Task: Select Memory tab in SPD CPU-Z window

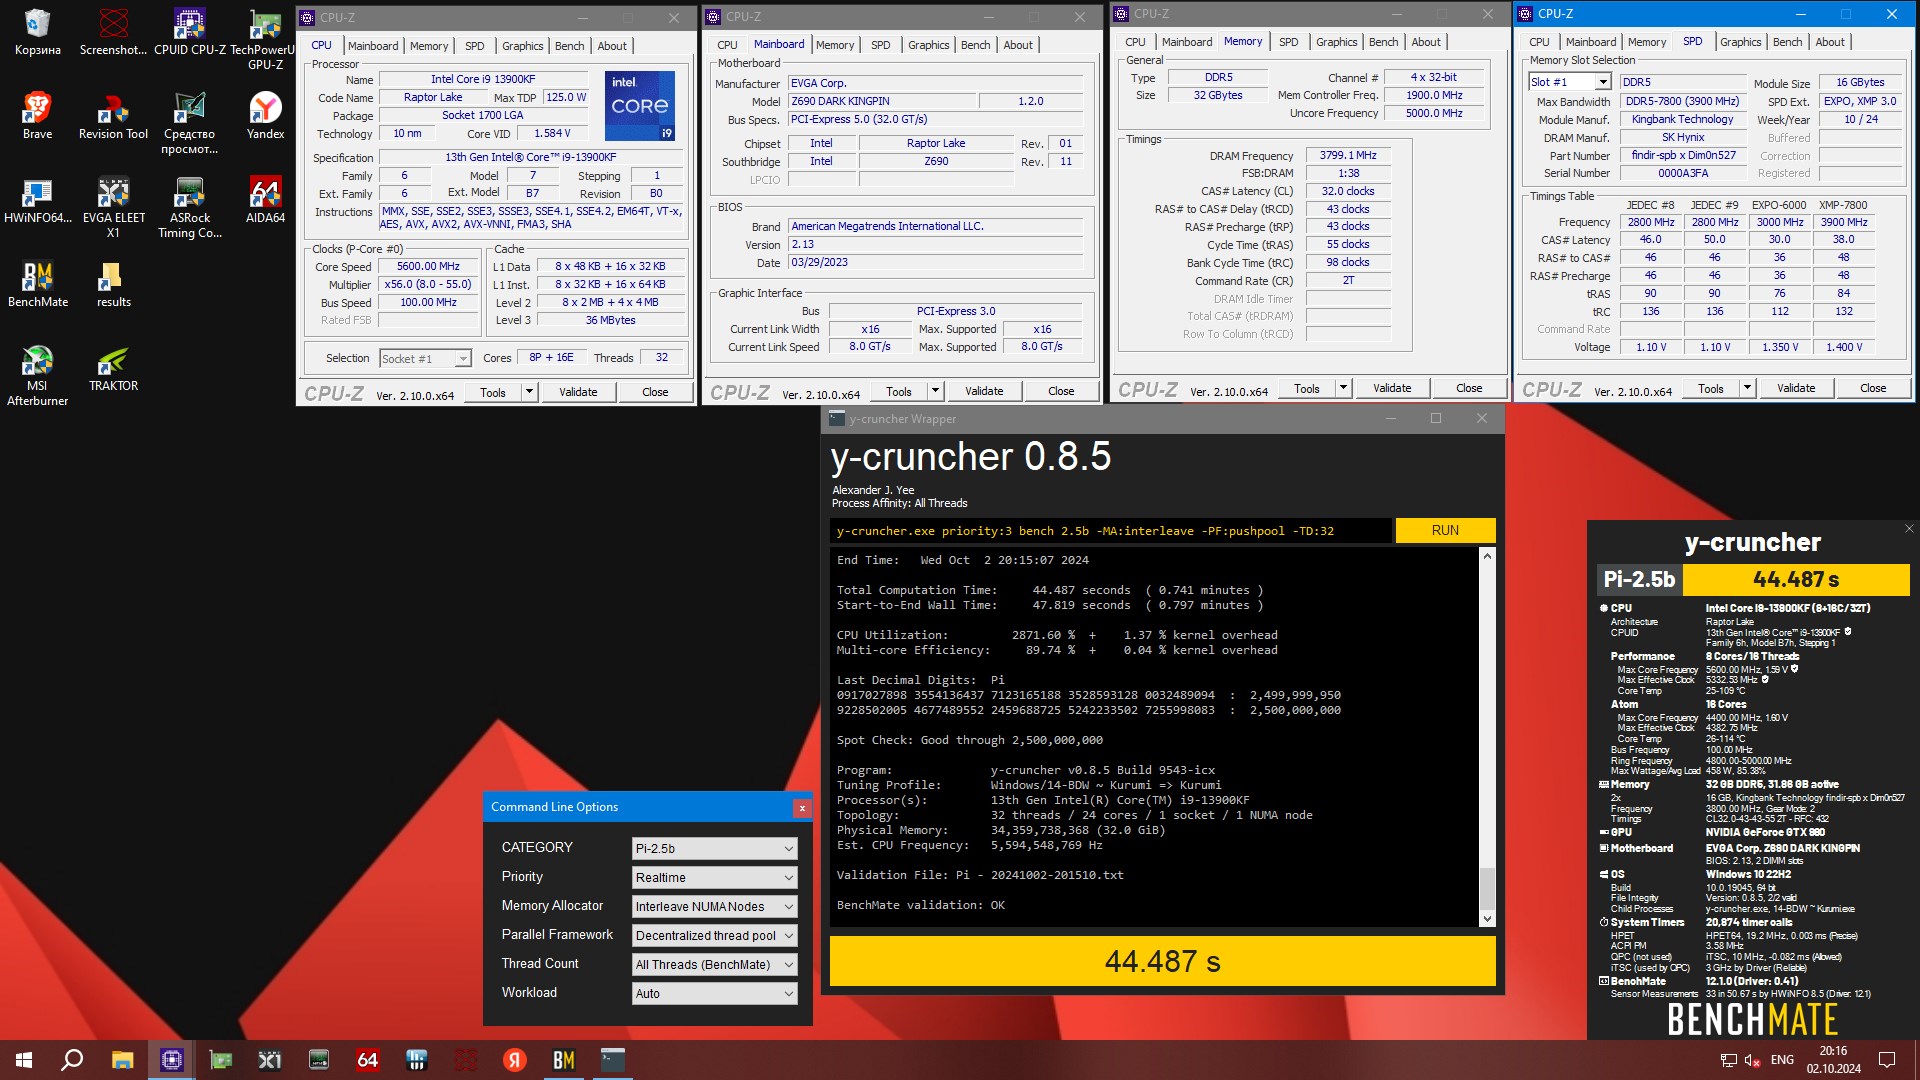Action: (x=1646, y=42)
